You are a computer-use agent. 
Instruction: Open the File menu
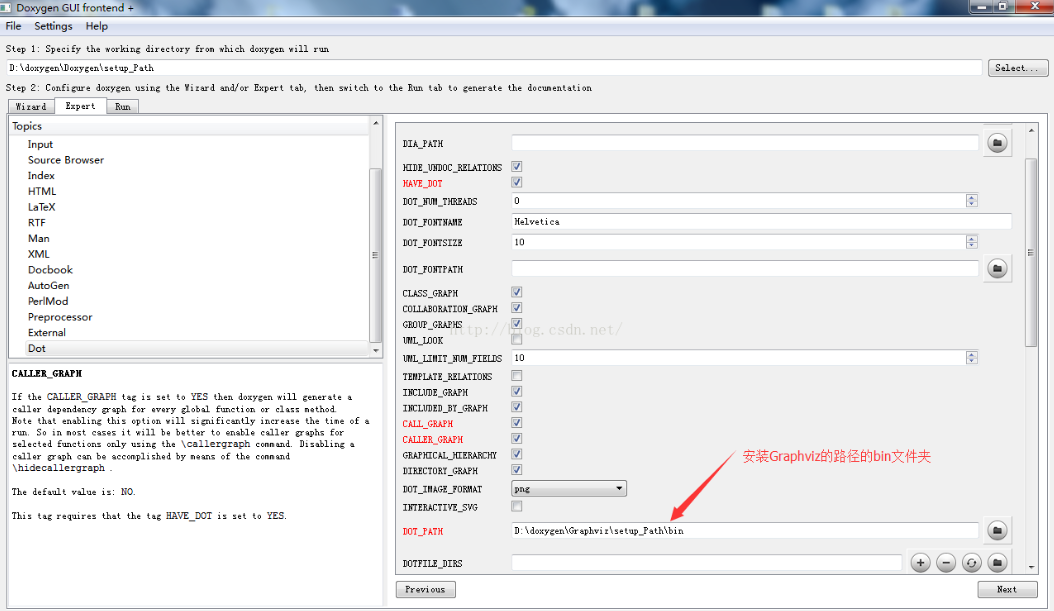click(x=13, y=26)
